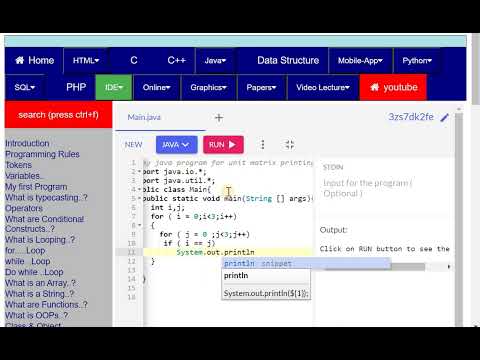The width and height of the screenshot is (480, 360).
Task: Click the NEW button in editor toolbar
Action: (x=133, y=145)
